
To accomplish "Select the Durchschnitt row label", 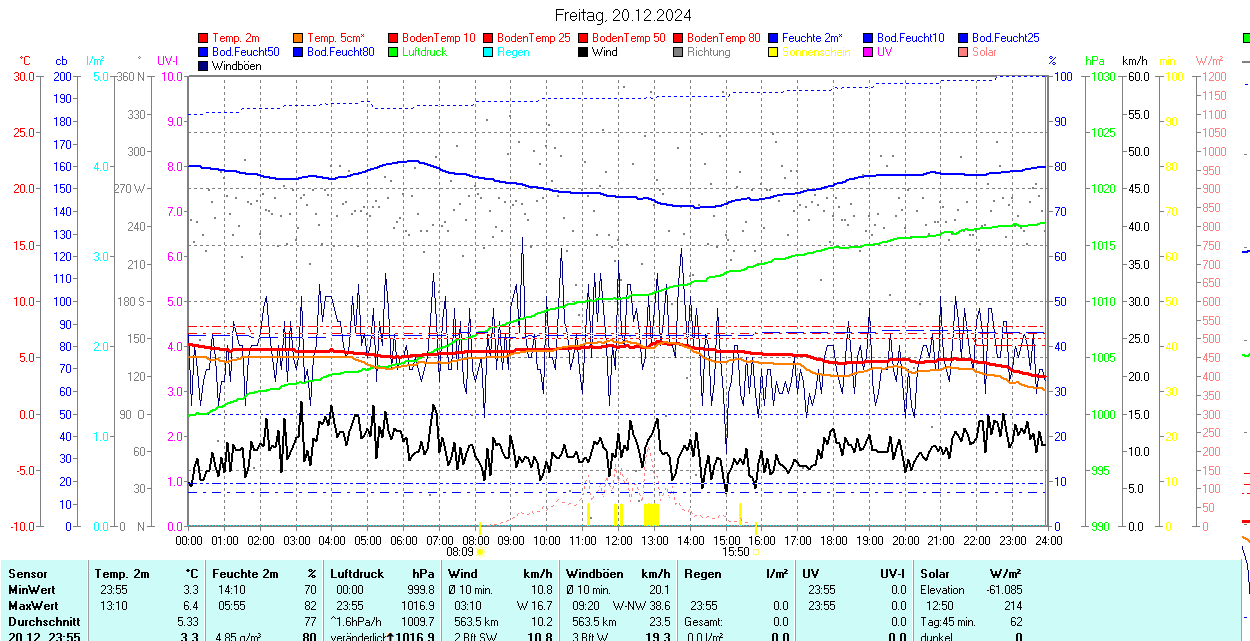I will click(40, 621).
